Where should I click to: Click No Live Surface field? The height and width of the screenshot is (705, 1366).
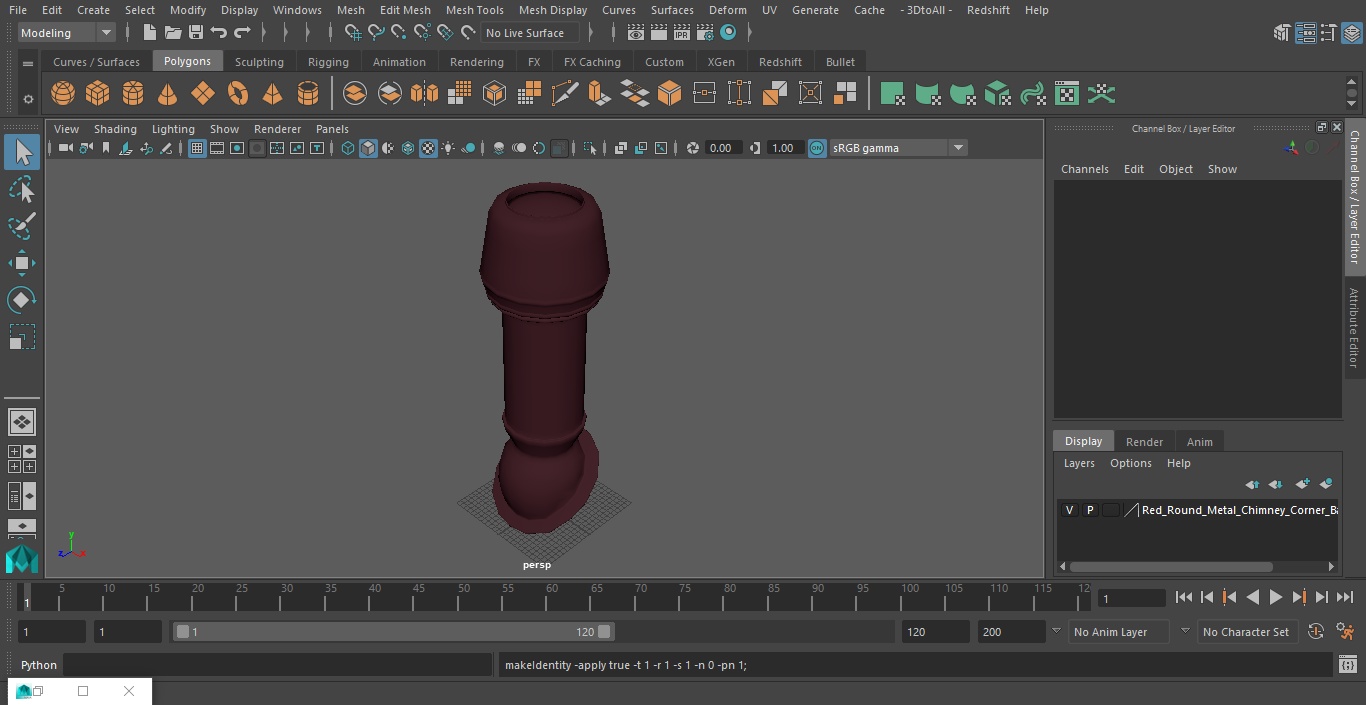tap(529, 33)
